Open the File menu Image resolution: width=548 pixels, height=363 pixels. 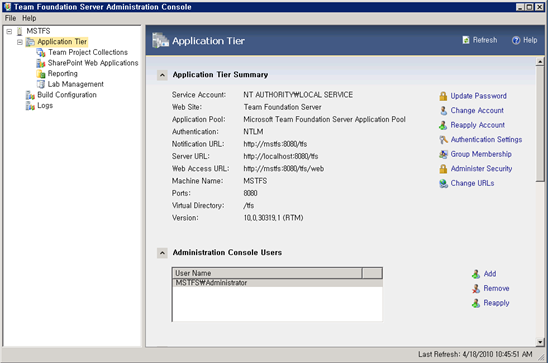pyautogui.click(x=10, y=18)
